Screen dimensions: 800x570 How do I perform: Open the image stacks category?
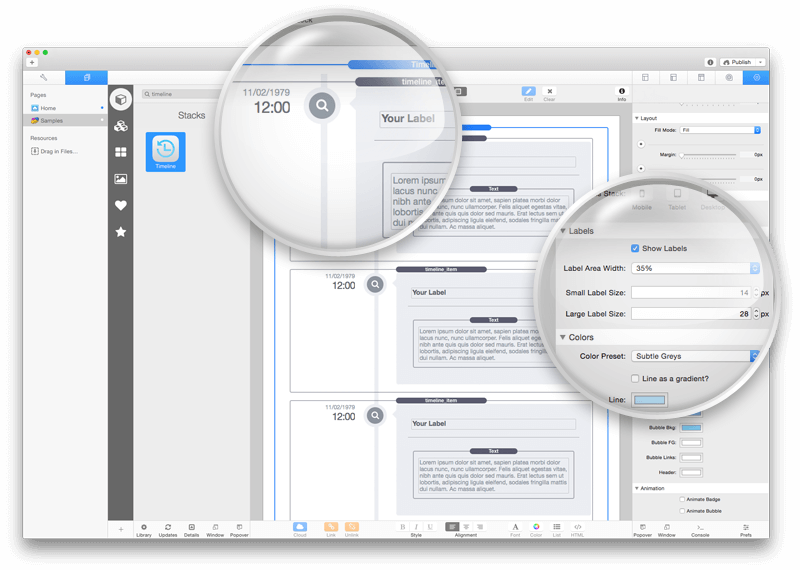[x=121, y=179]
